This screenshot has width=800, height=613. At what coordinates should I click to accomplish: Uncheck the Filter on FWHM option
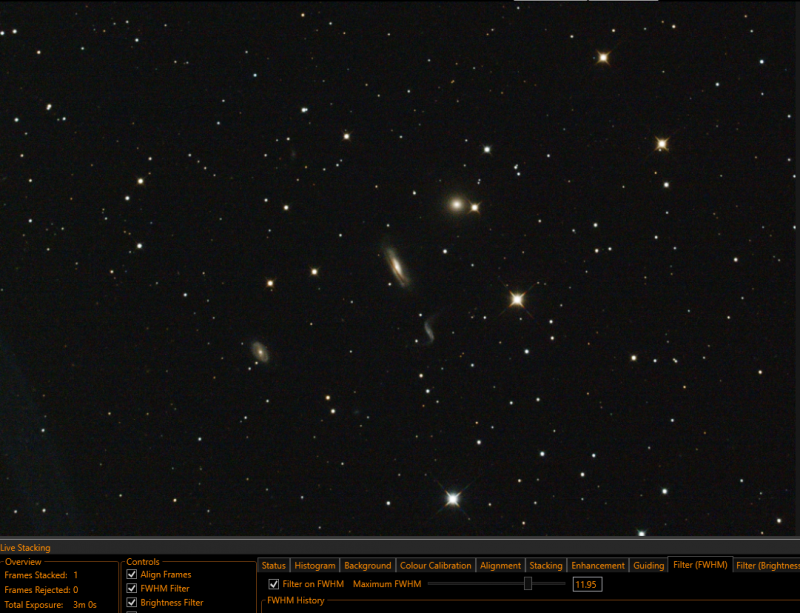coord(274,584)
